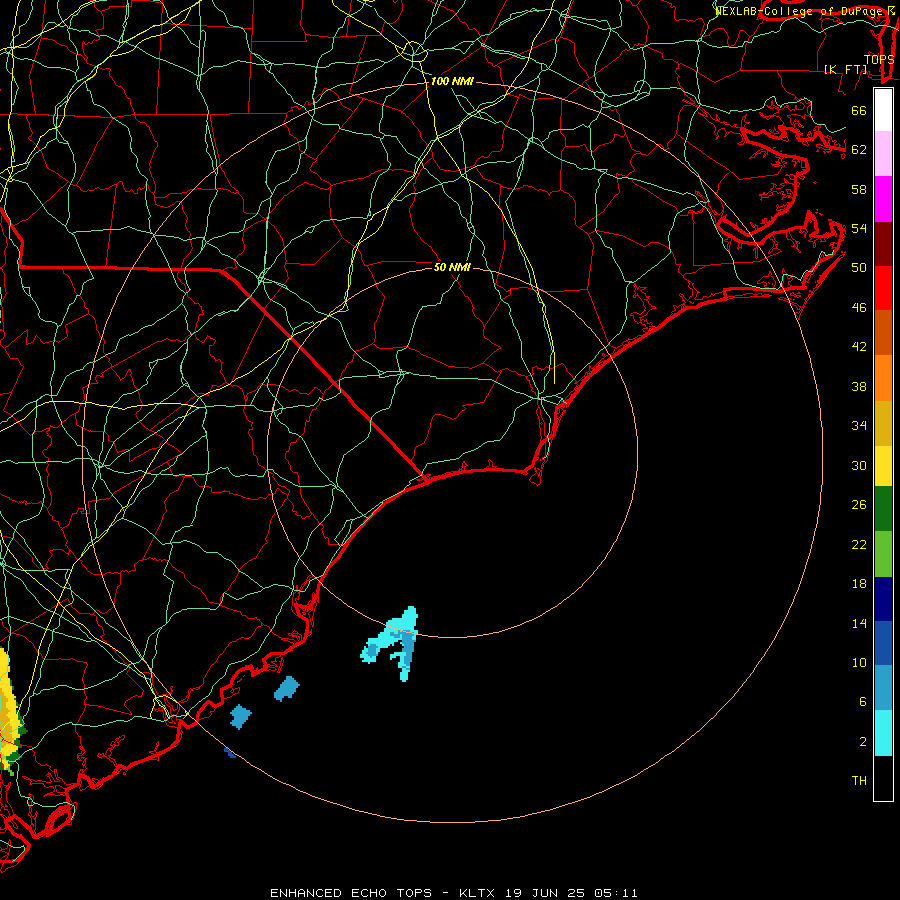Click the light pink 62 kft legend swatch
This screenshot has height=900, width=900.
point(883,153)
